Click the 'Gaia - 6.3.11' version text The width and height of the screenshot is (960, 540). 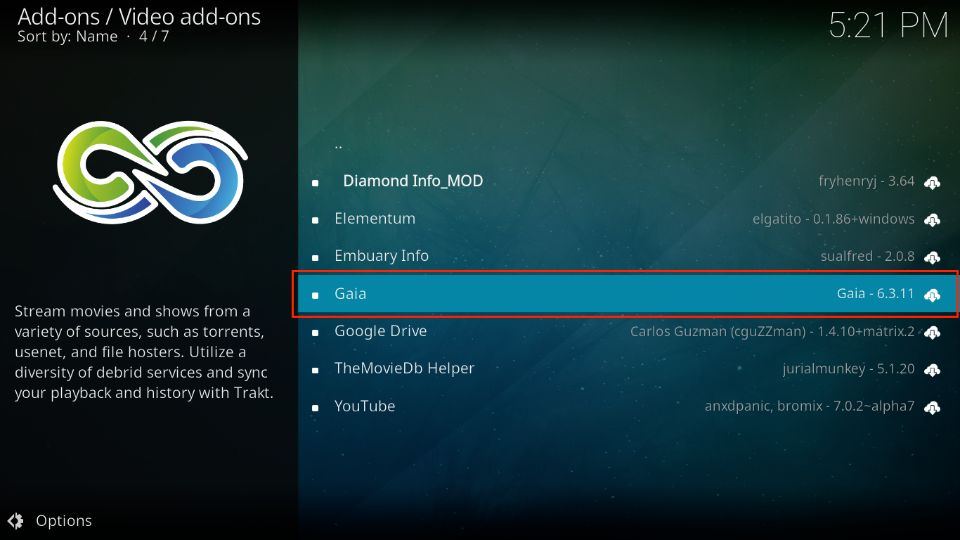pyautogui.click(x=875, y=293)
